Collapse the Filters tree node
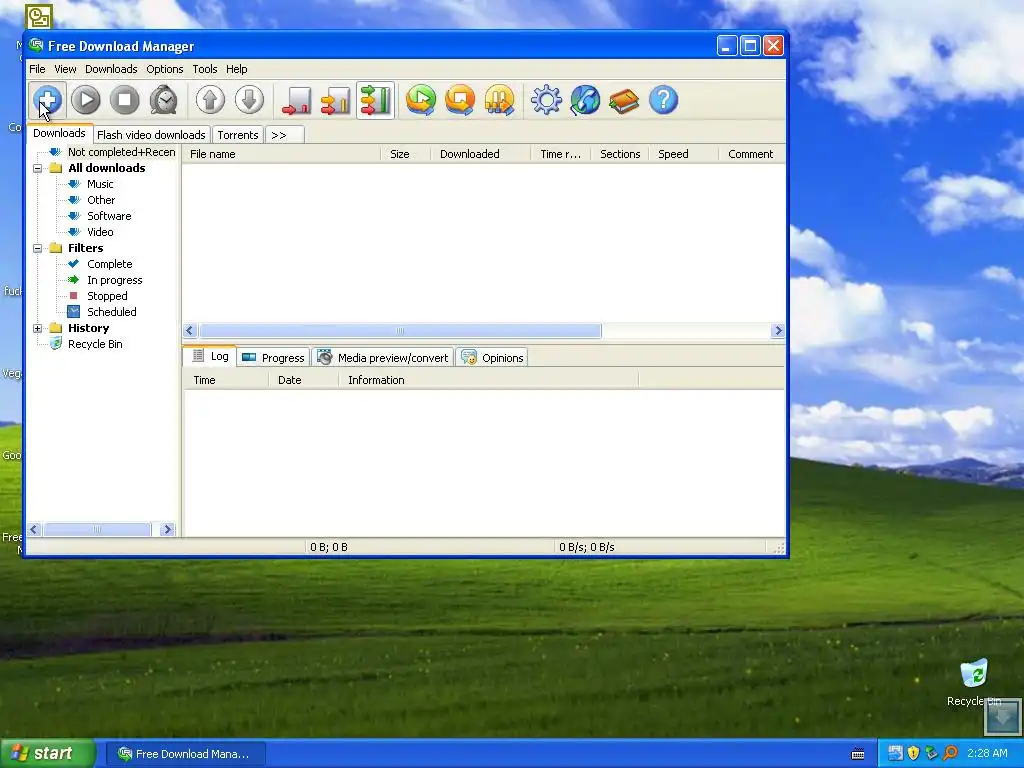 (x=38, y=248)
